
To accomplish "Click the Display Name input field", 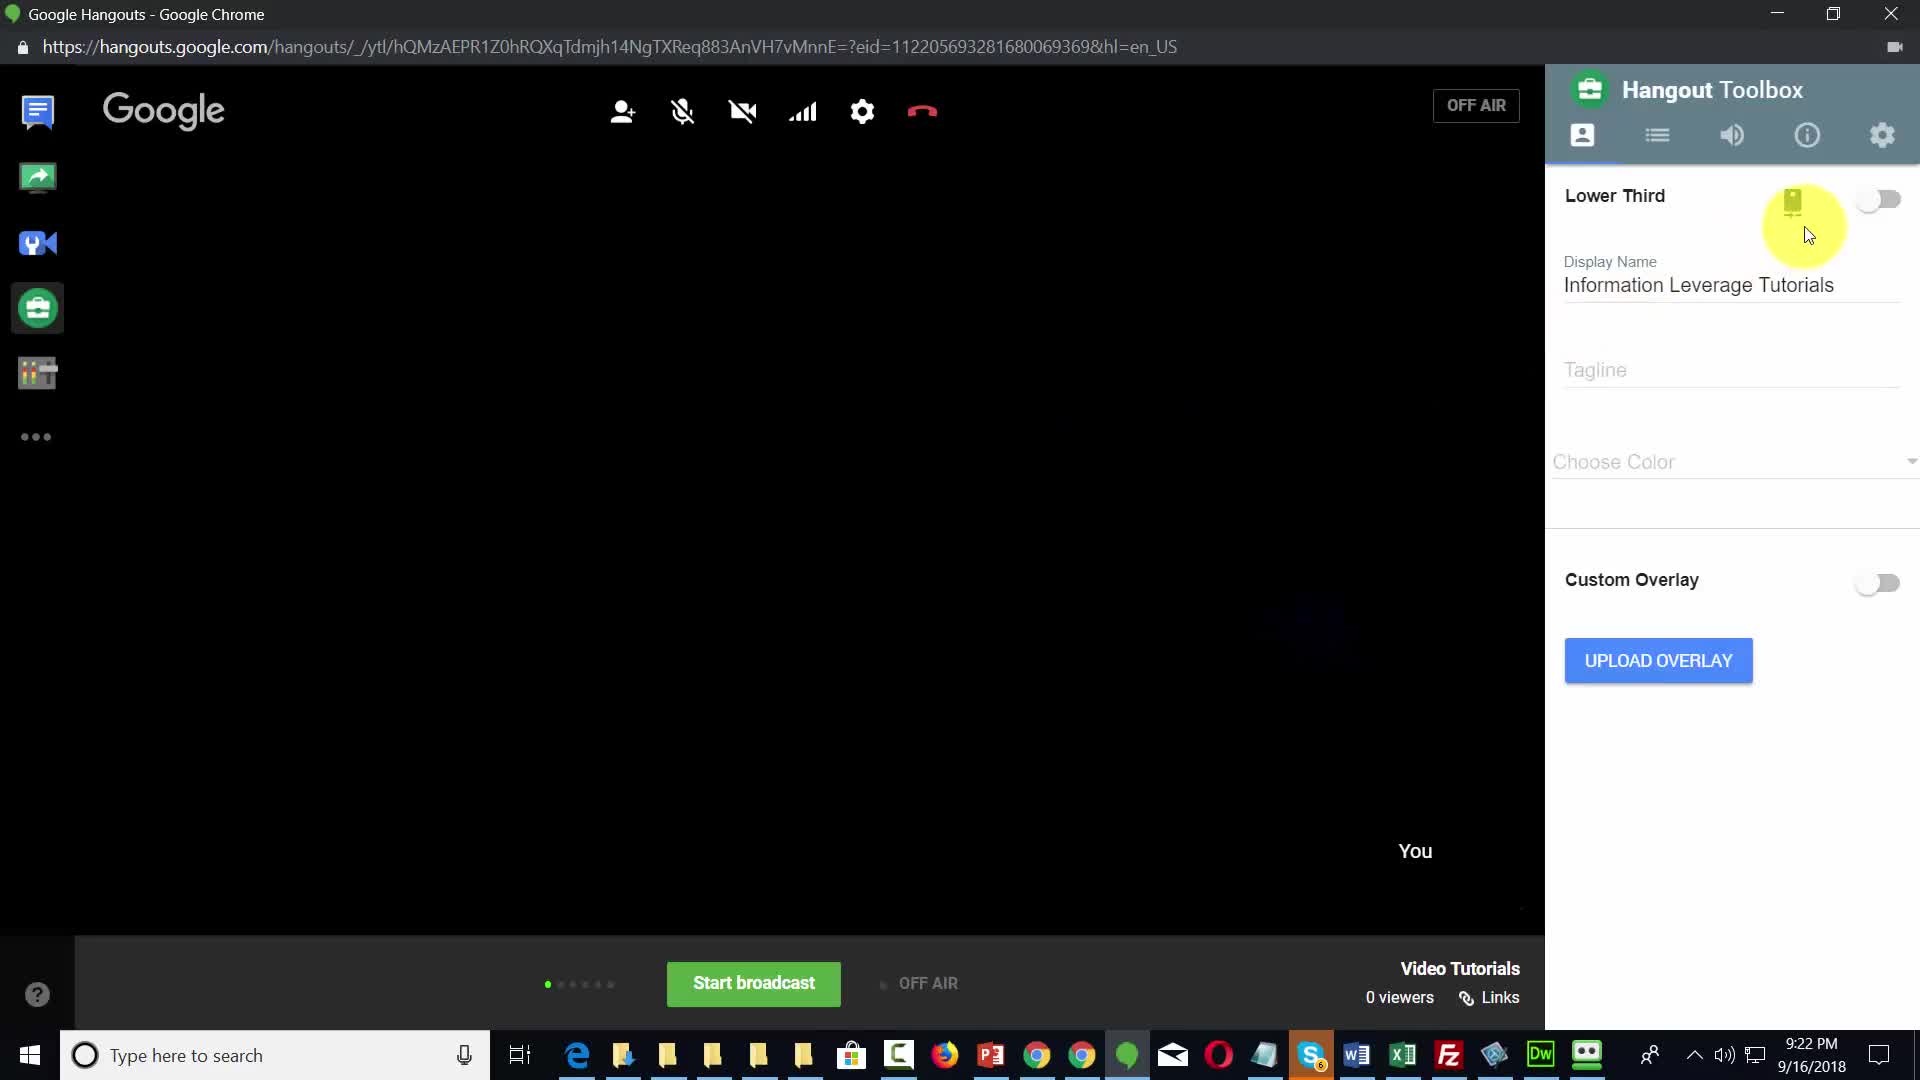I will (x=1732, y=286).
